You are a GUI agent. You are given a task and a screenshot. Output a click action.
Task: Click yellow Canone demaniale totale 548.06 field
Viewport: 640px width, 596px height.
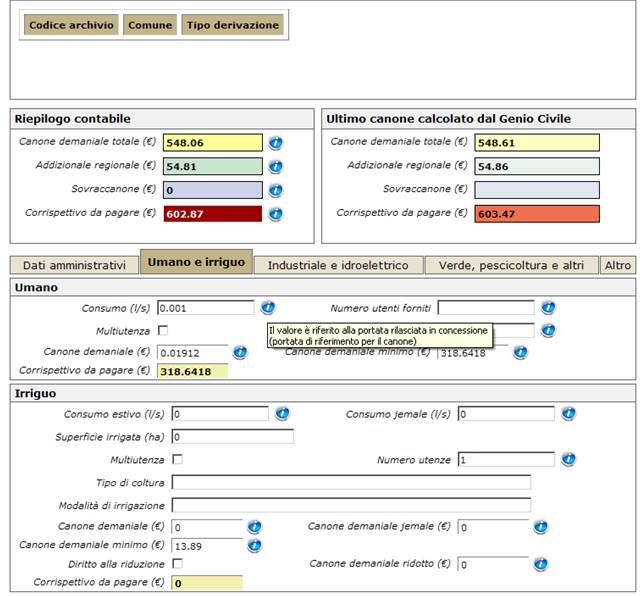213,142
